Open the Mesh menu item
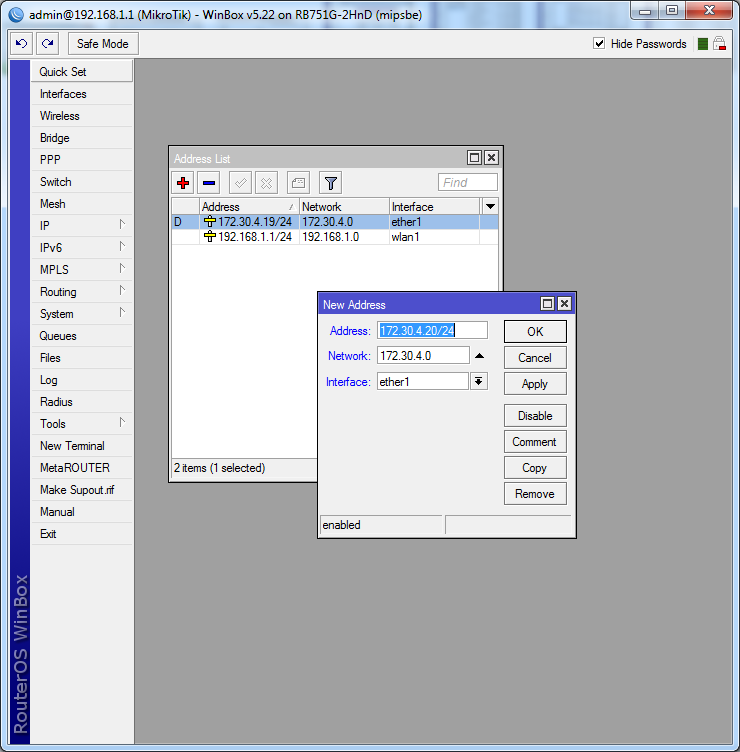 click(x=82, y=204)
